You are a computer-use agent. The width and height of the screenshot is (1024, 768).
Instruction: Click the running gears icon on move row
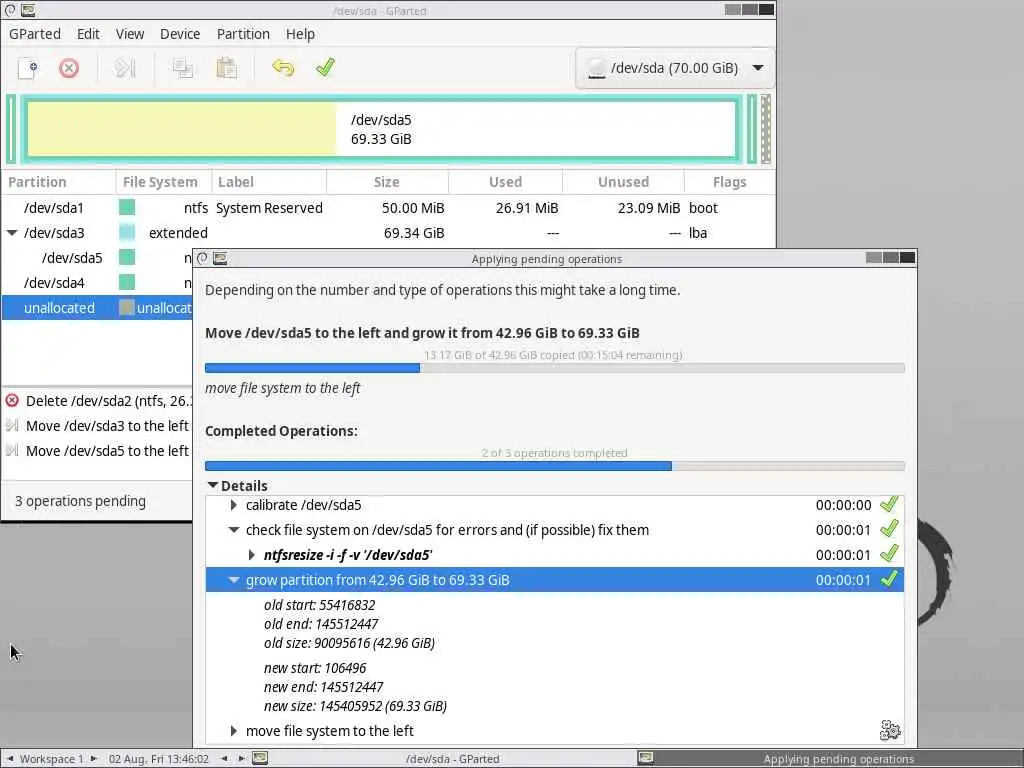click(x=890, y=730)
